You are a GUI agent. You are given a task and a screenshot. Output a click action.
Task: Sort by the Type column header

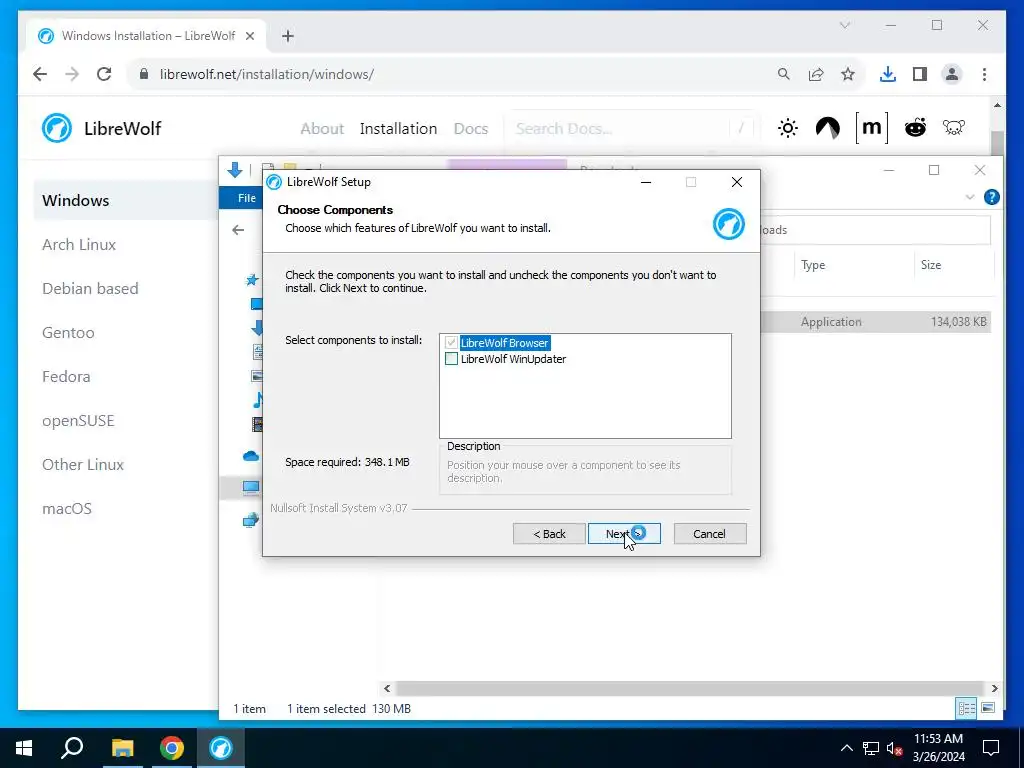pos(813,264)
